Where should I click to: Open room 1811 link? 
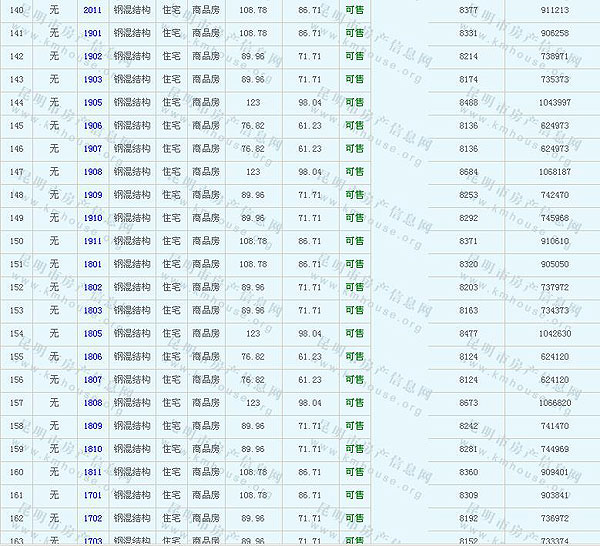[93, 472]
